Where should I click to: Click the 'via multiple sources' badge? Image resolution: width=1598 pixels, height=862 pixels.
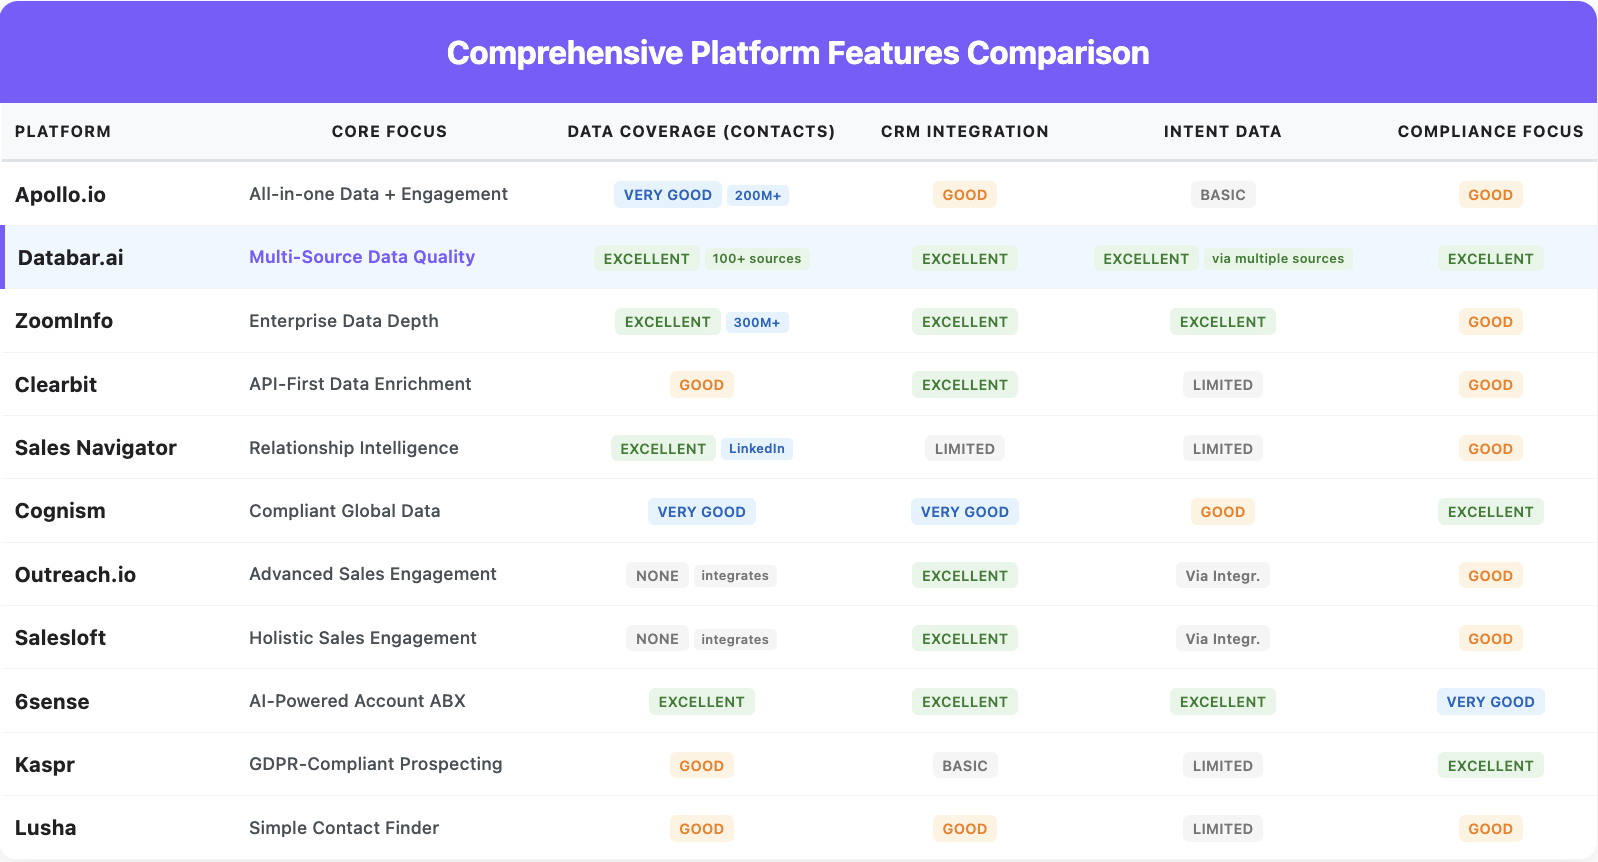coord(1278,258)
